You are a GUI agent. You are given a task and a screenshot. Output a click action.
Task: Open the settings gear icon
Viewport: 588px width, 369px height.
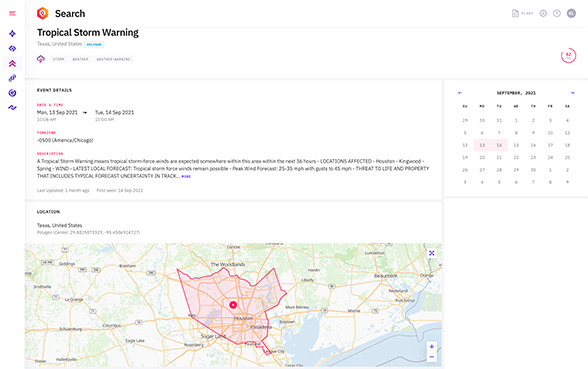pyautogui.click(x=543, y=13)
